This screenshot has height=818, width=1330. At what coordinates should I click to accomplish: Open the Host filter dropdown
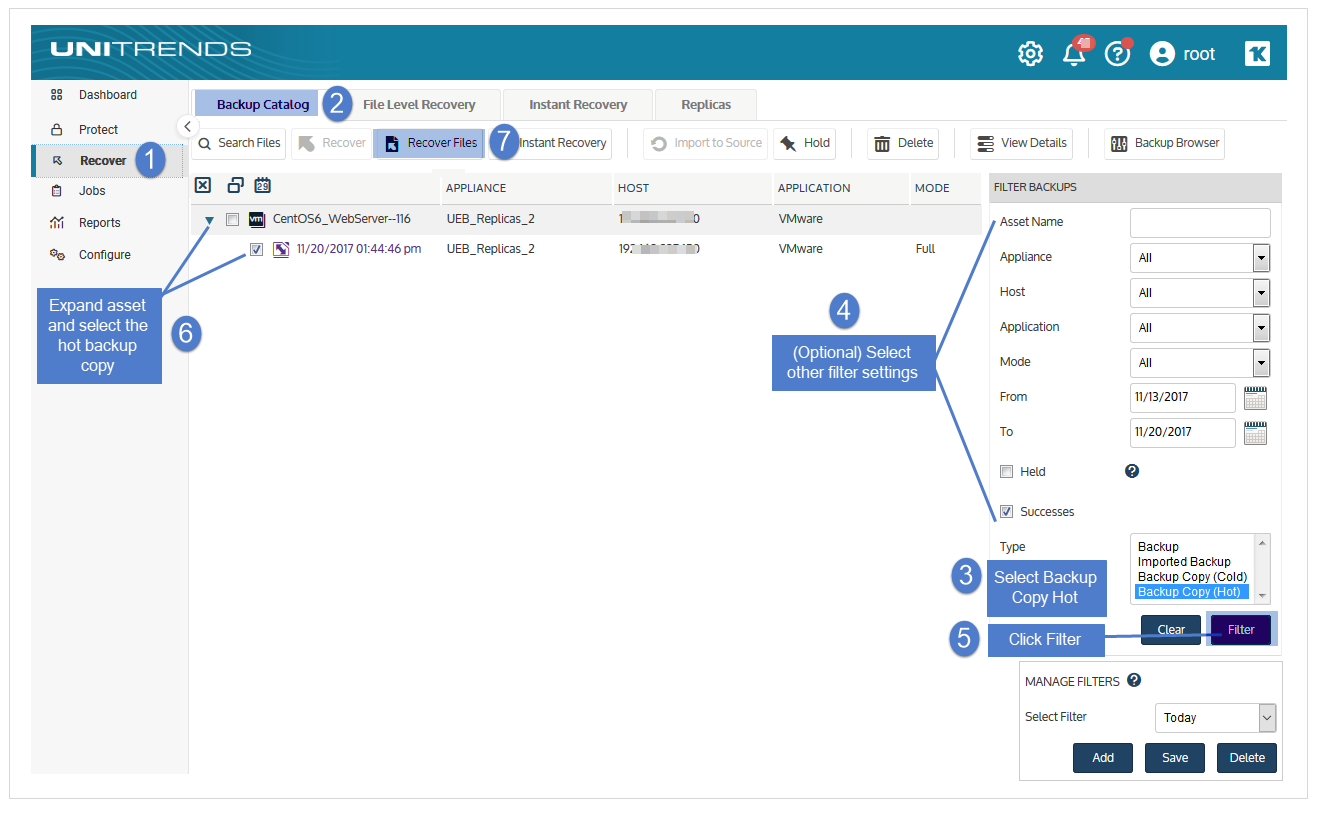pos(1200,293)
